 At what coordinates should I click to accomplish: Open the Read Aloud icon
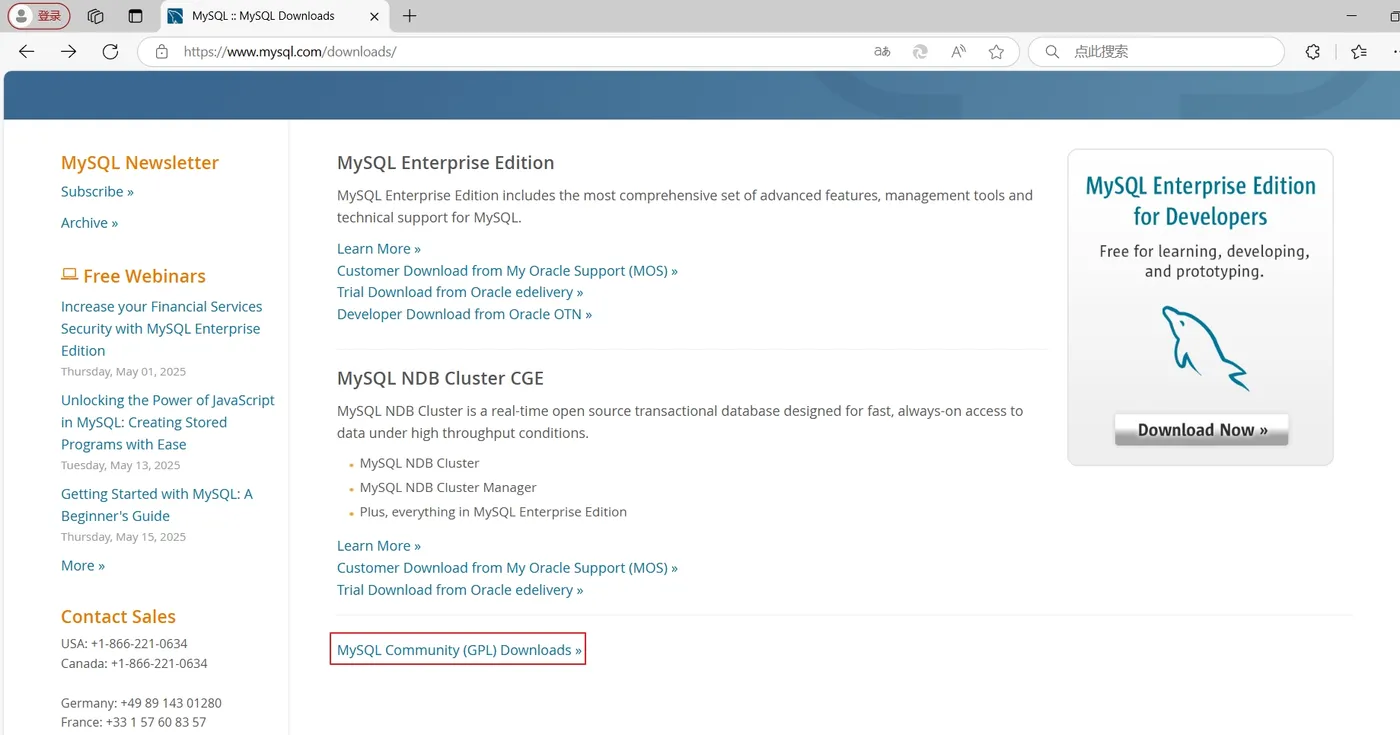[x=958, y=52]
